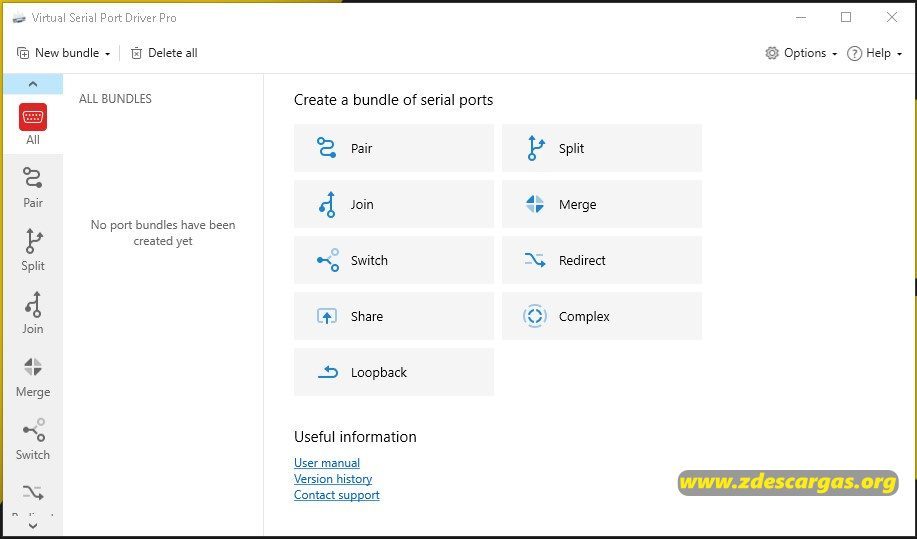The width and height of the screenshot is (917, 539).
Task: Select the All bundles sidebar icon
Action: tap(33, 124)
